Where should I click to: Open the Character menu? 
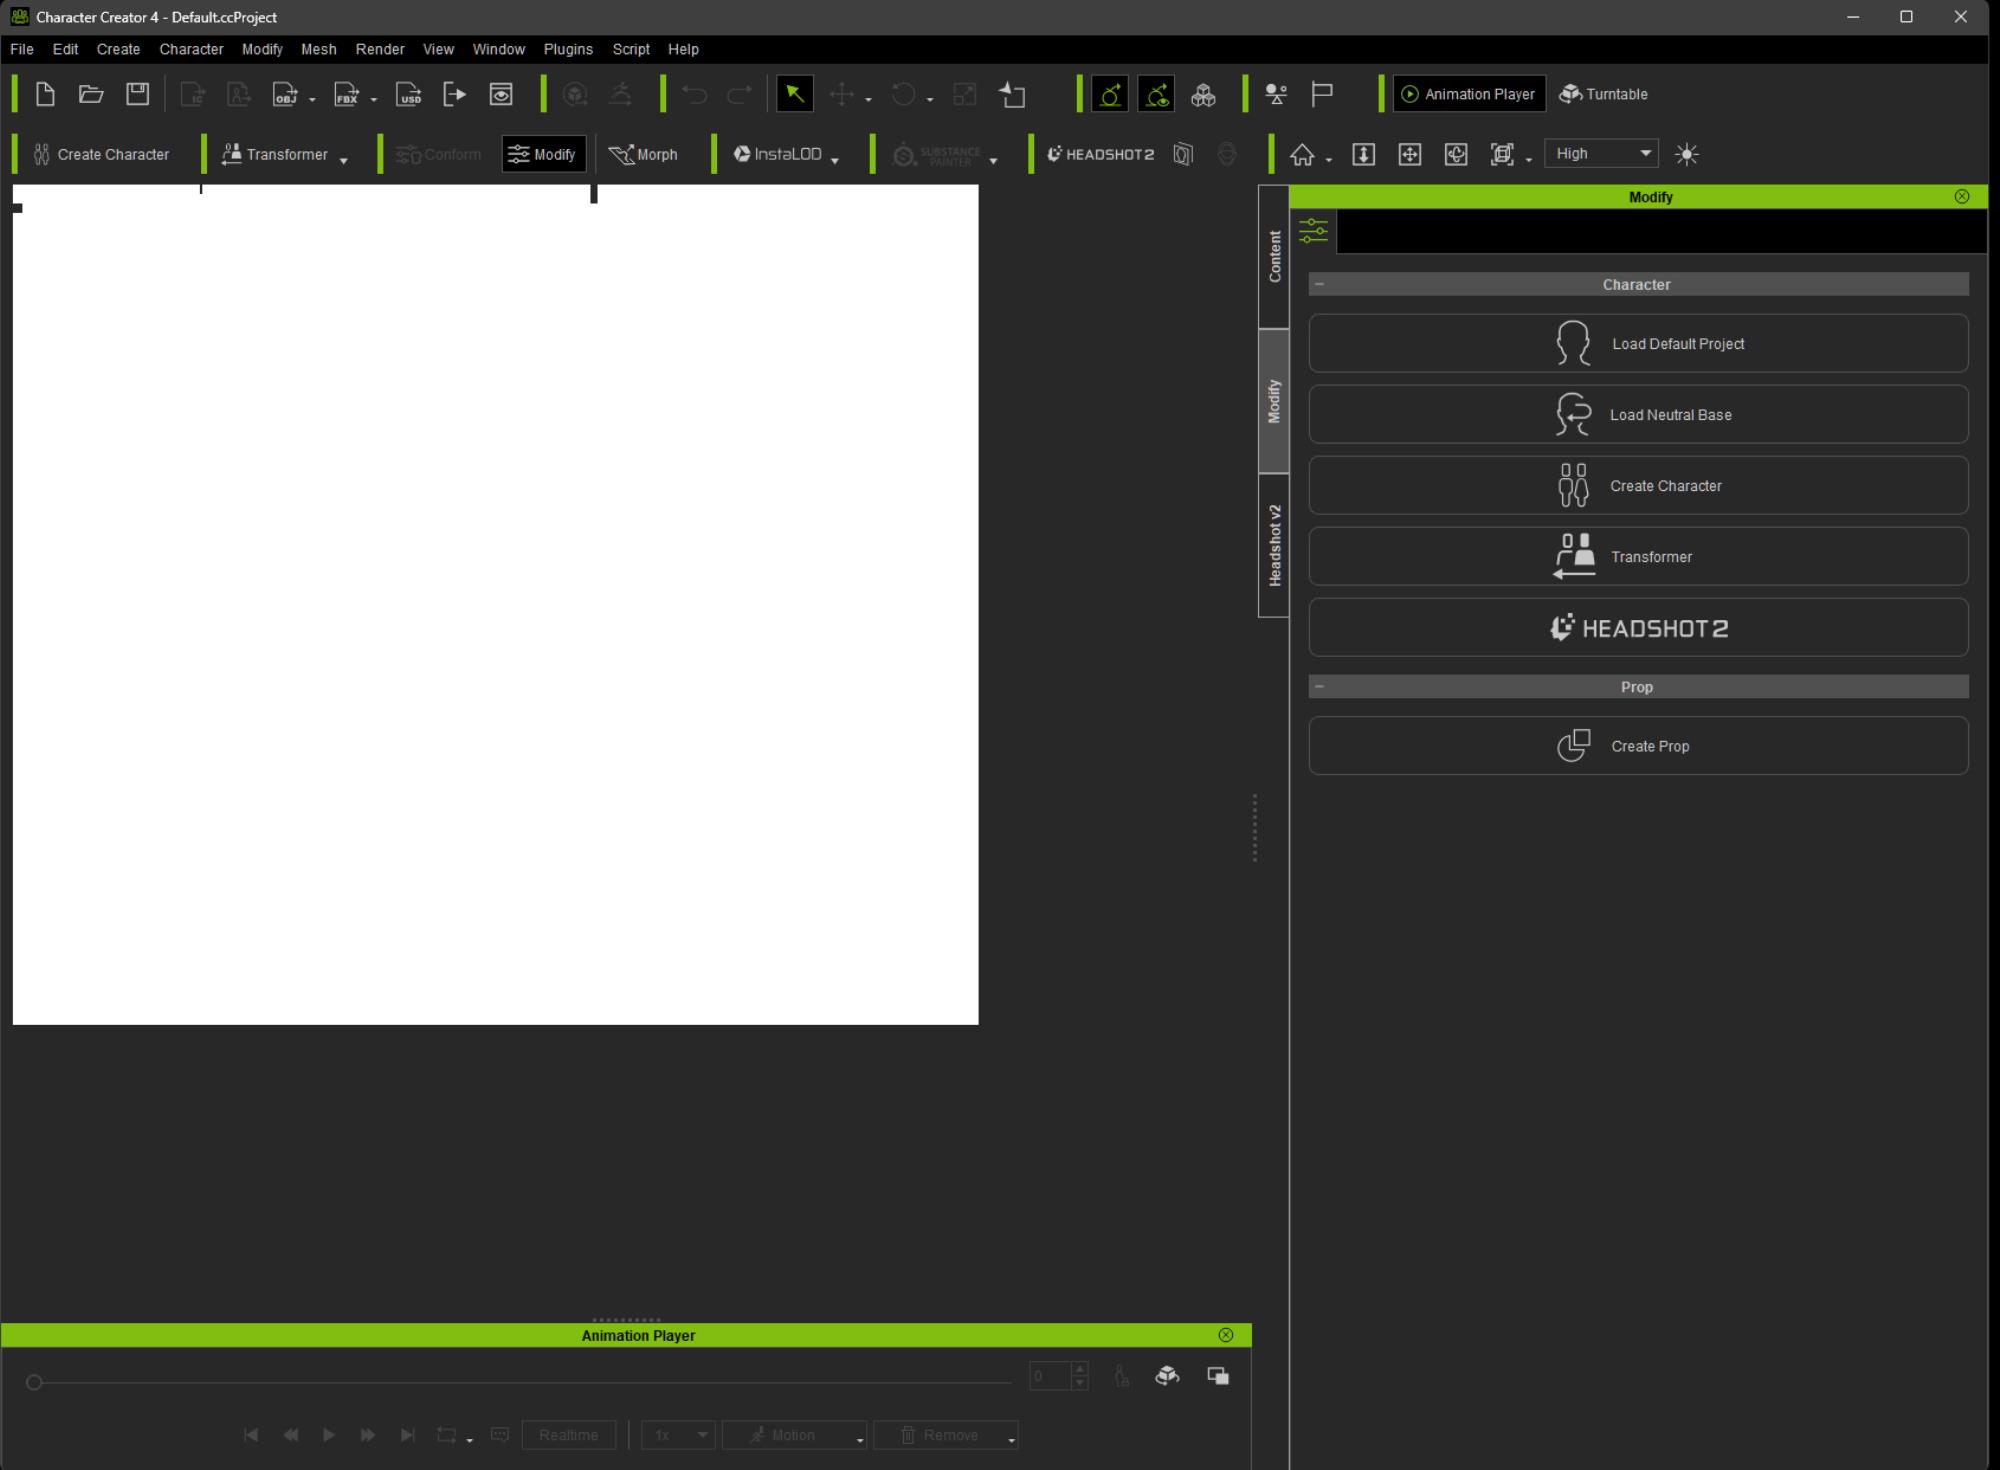click(191, 49)
